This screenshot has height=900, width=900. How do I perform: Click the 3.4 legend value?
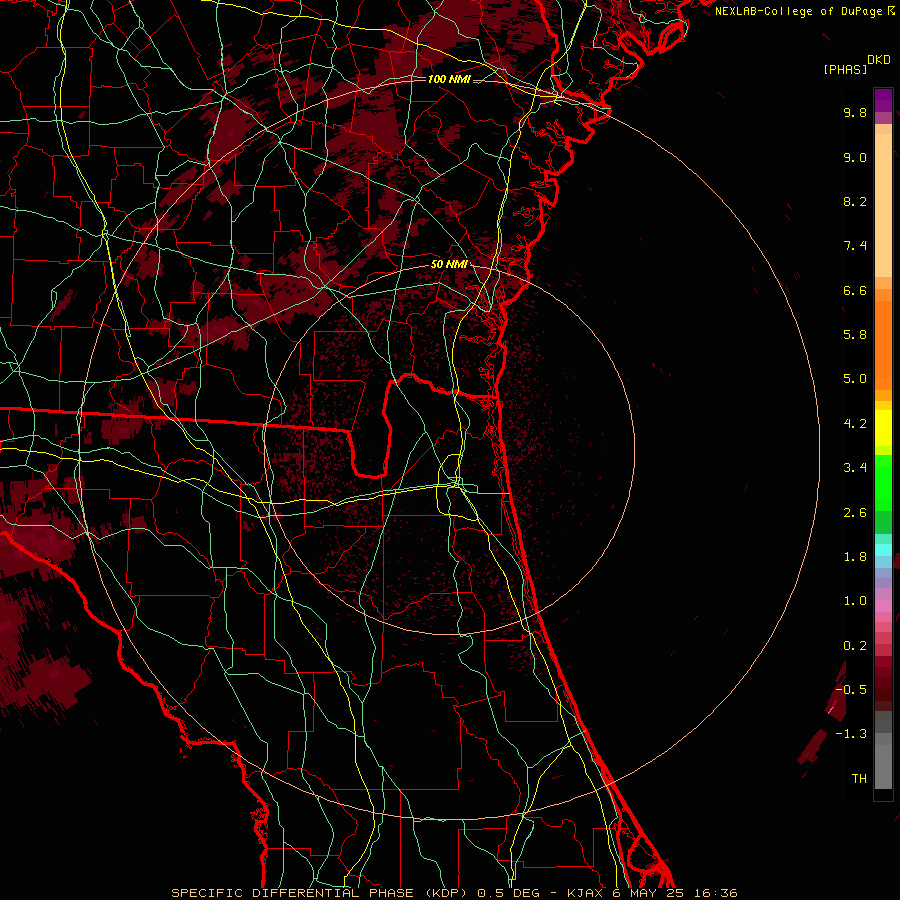(855, 468)
